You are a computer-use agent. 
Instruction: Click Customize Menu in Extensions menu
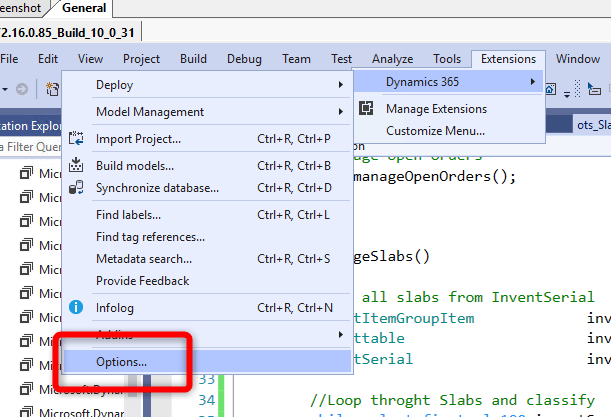(x=435, y=130)
